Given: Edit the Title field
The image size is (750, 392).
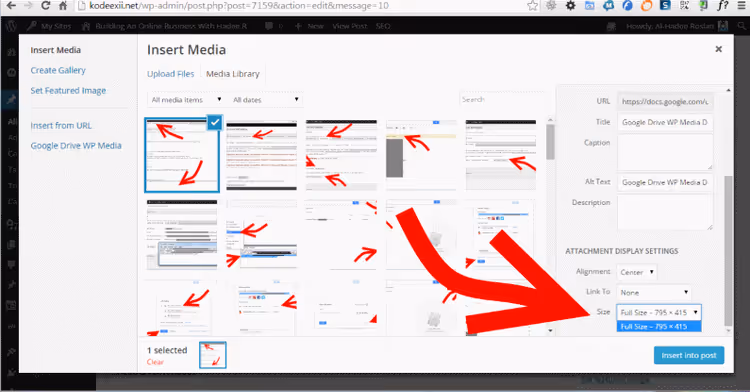Looking at the screenshot, I should (x=665, y=122).
